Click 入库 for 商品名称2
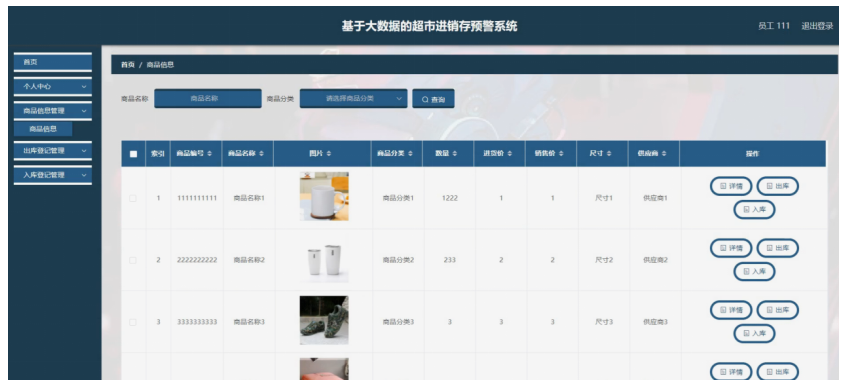This screenshot has width=853, height=384. (754, 271)
